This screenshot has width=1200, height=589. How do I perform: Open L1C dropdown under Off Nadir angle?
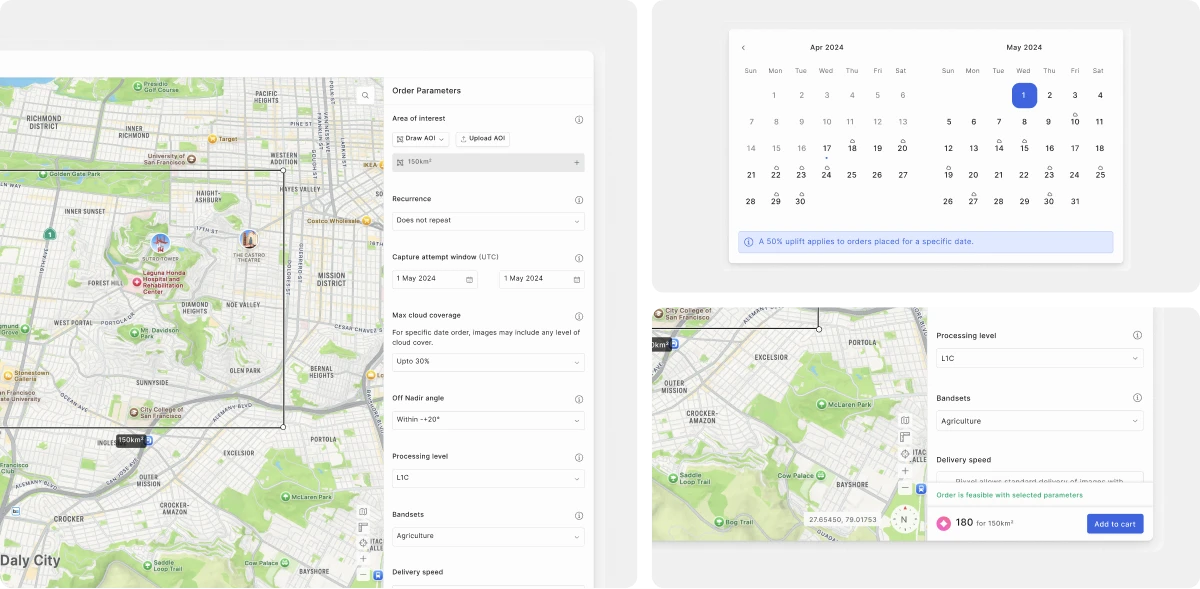pyautogui.click(x=488, y=478)
